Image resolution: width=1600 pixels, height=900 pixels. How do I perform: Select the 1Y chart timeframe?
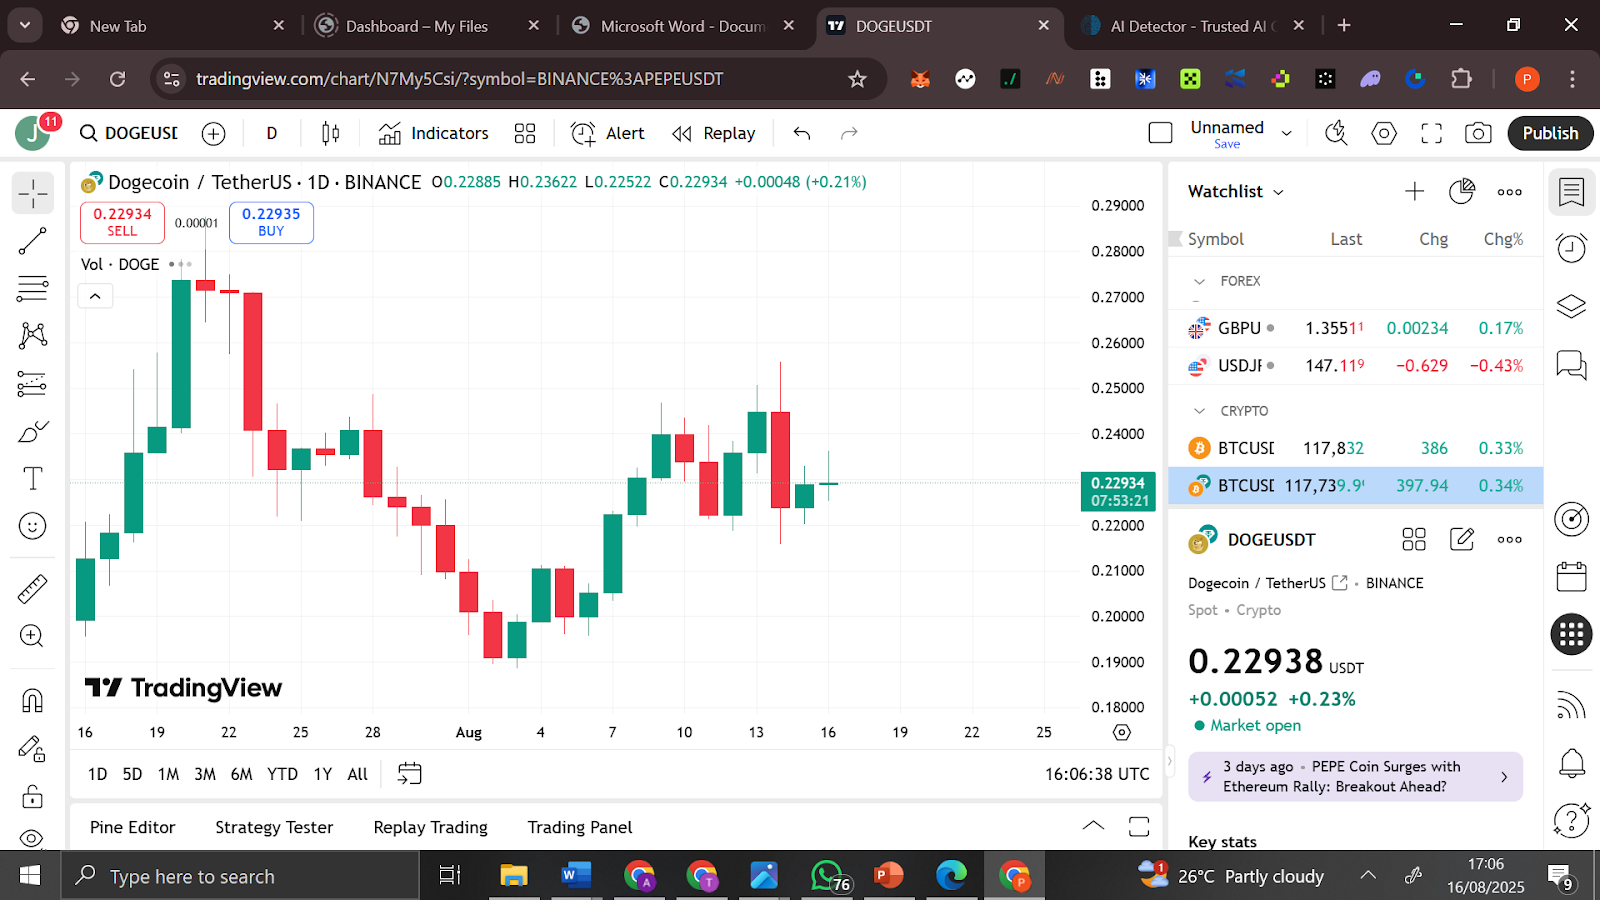(322, 774)
